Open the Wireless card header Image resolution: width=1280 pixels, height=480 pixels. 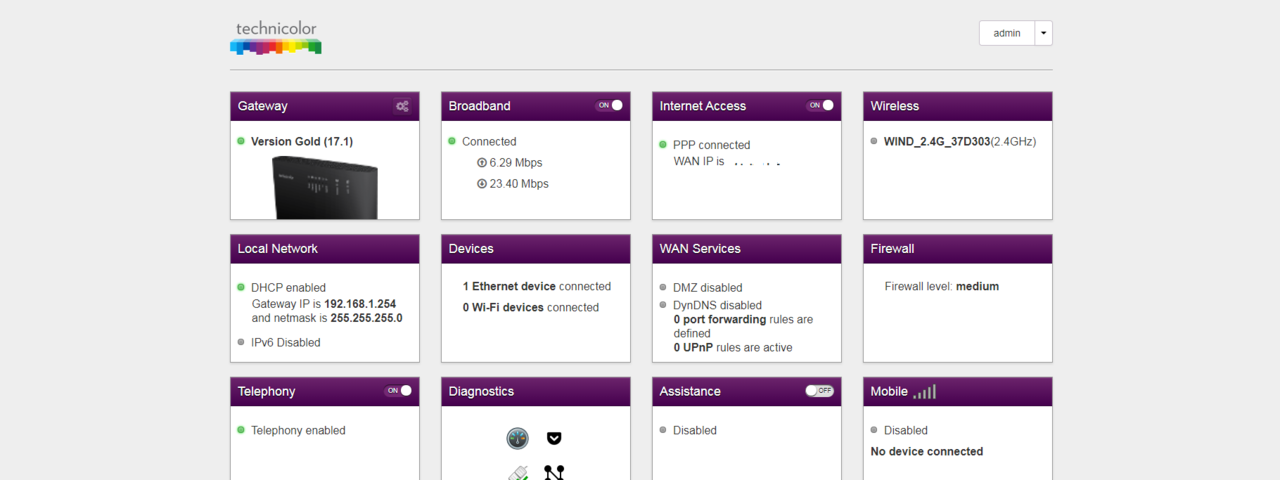[x=957, y=106]
